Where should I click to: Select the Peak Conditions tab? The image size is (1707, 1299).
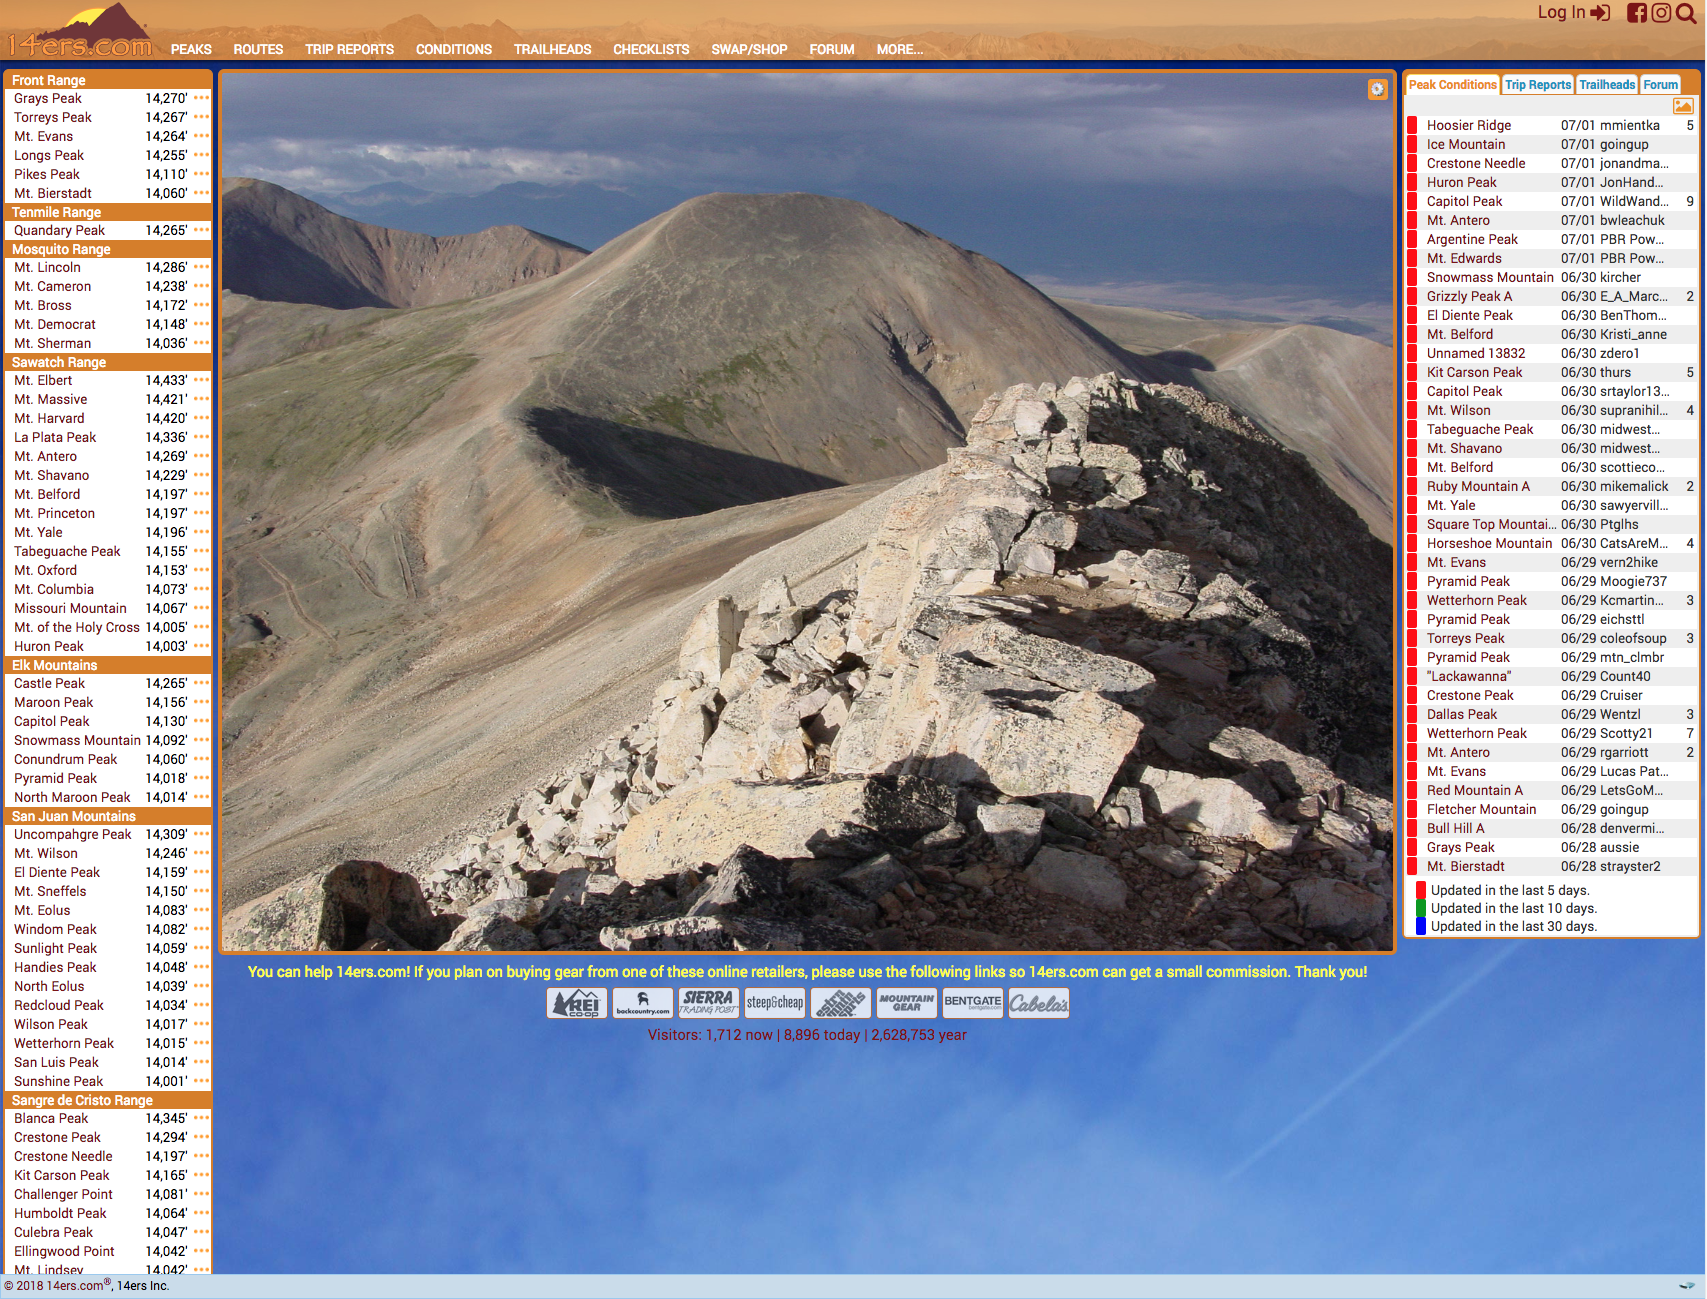tap(1452, 85)
